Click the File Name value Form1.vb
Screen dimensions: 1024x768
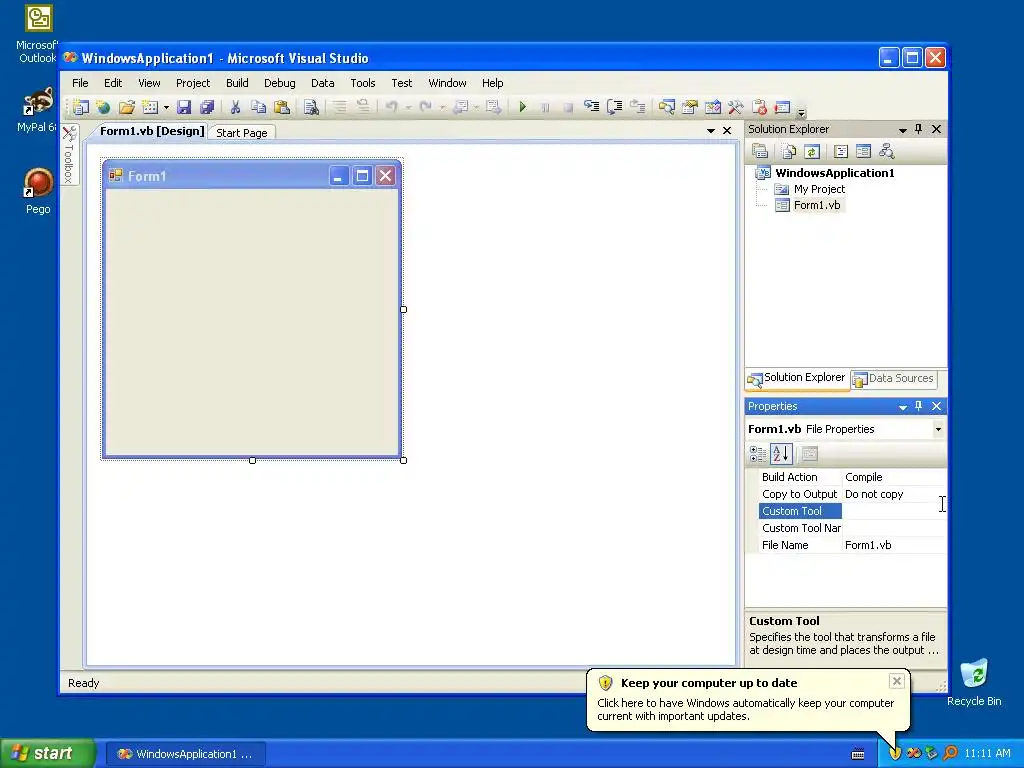point(894,545)
